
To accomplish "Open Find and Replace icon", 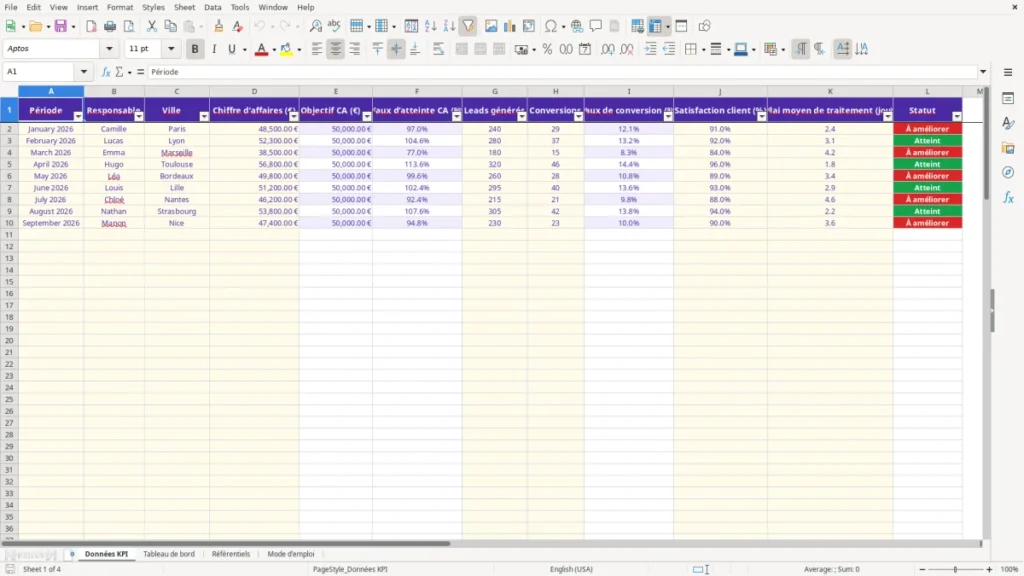I will click(315, 26).
